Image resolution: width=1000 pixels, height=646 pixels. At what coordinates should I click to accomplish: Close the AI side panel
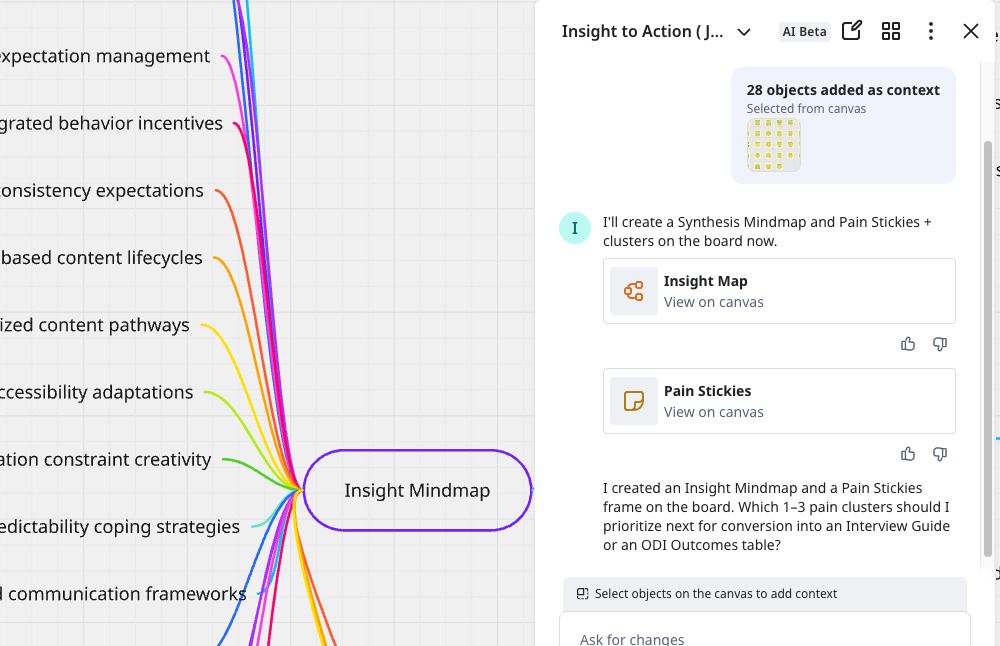click(x=971, y=31)
